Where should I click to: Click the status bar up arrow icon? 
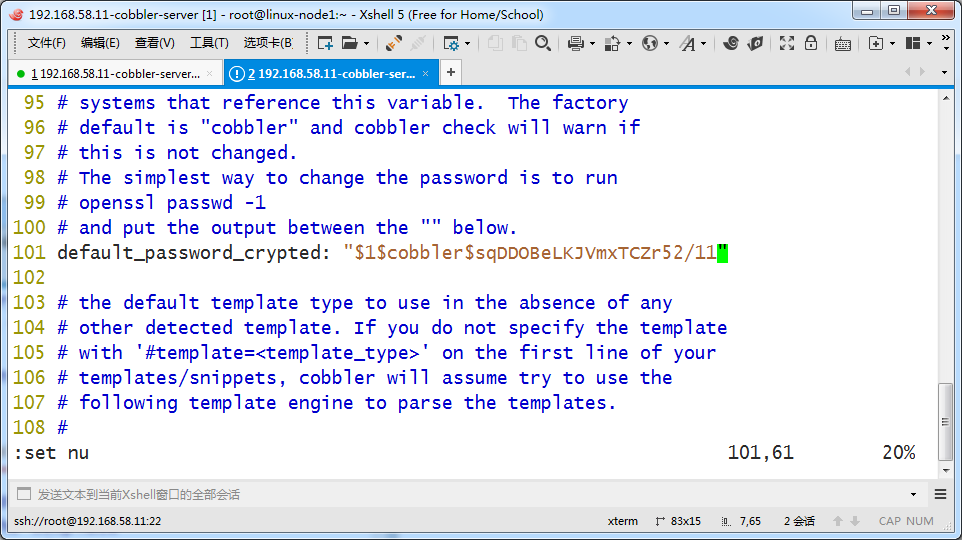(838, 521)
